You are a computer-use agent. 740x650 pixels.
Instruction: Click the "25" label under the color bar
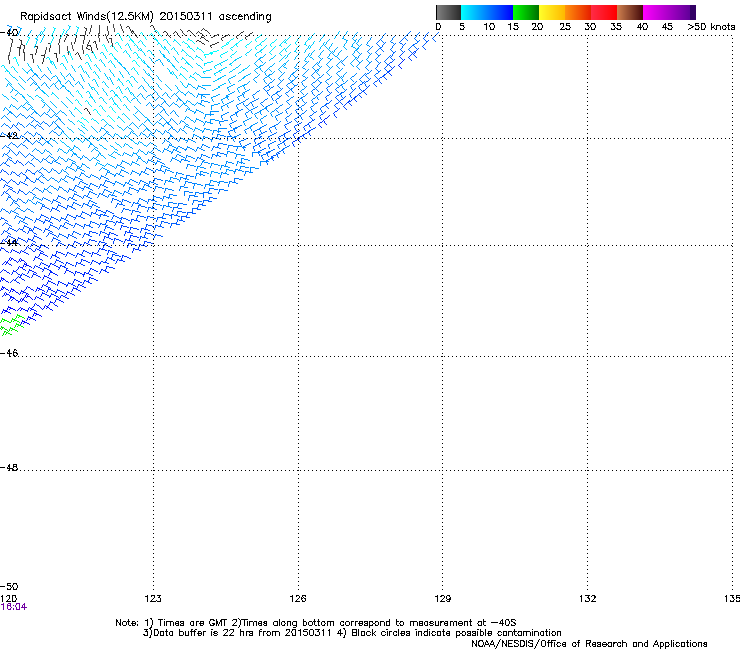(565, 27)
